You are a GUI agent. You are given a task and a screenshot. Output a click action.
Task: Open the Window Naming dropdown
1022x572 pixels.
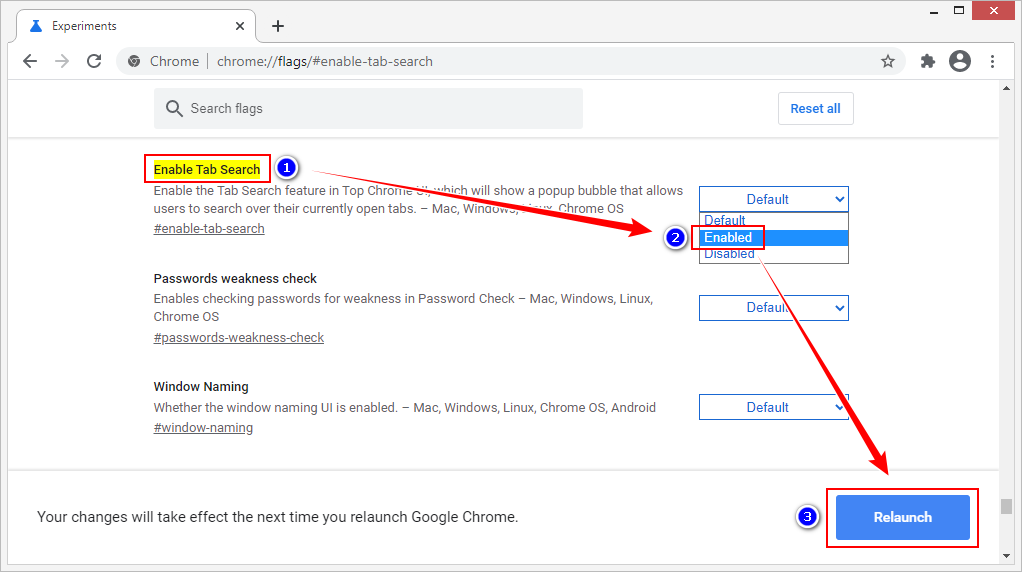pyautogui.click(x=774, y=407)
